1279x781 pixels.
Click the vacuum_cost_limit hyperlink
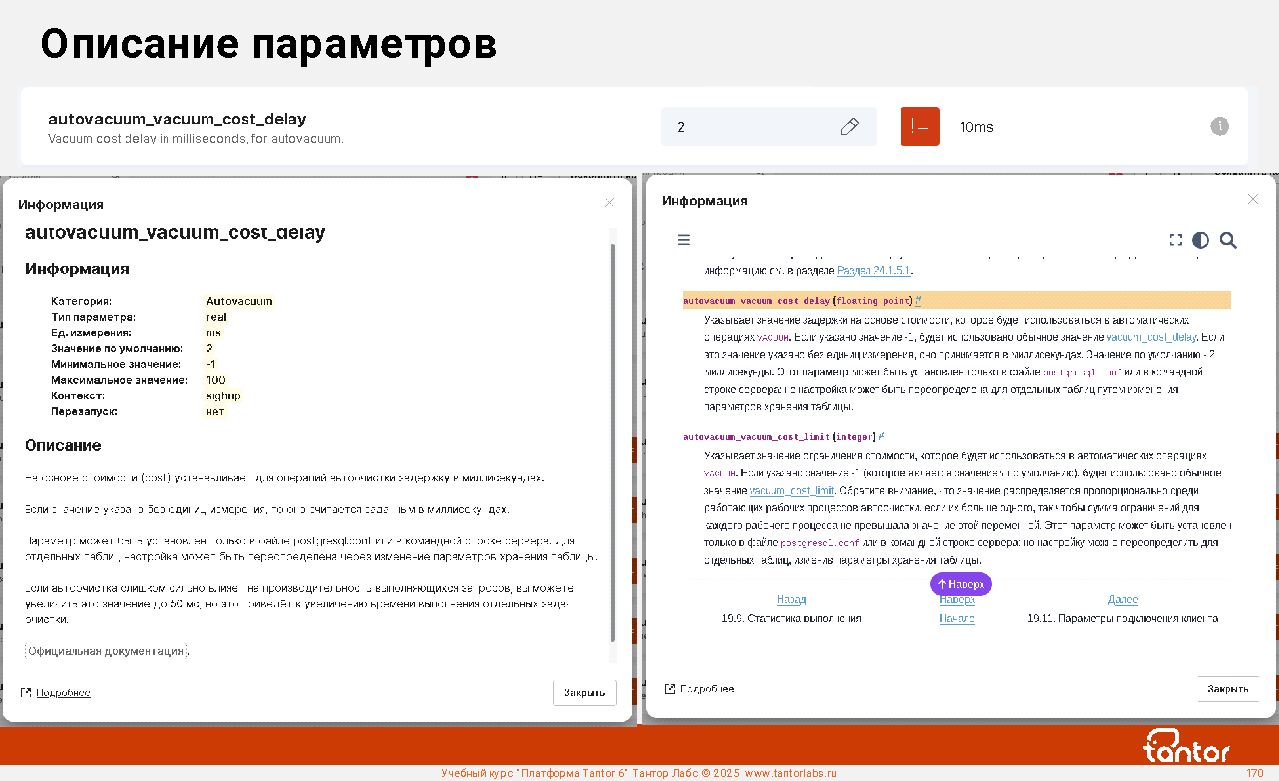(792, 491)
